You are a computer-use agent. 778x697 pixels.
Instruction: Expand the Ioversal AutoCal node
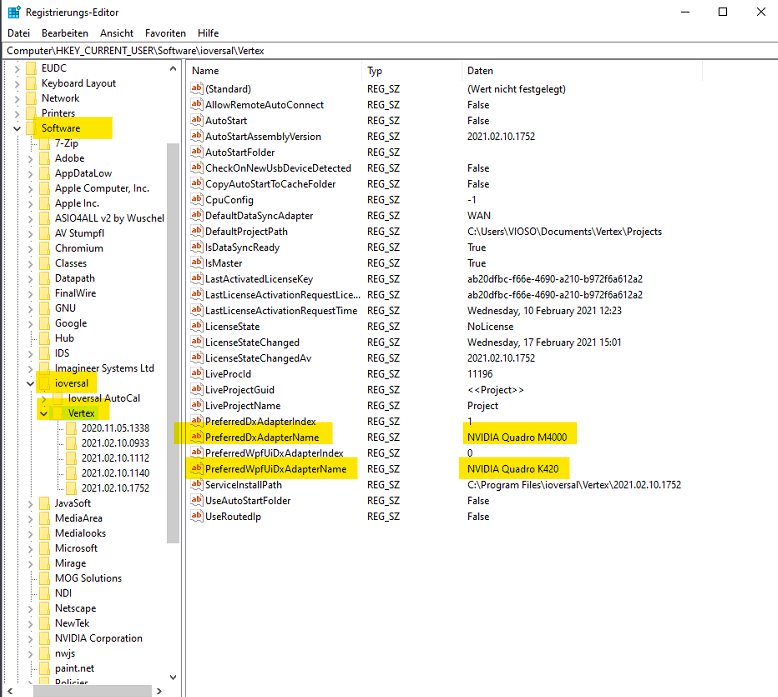click(44, 398)
